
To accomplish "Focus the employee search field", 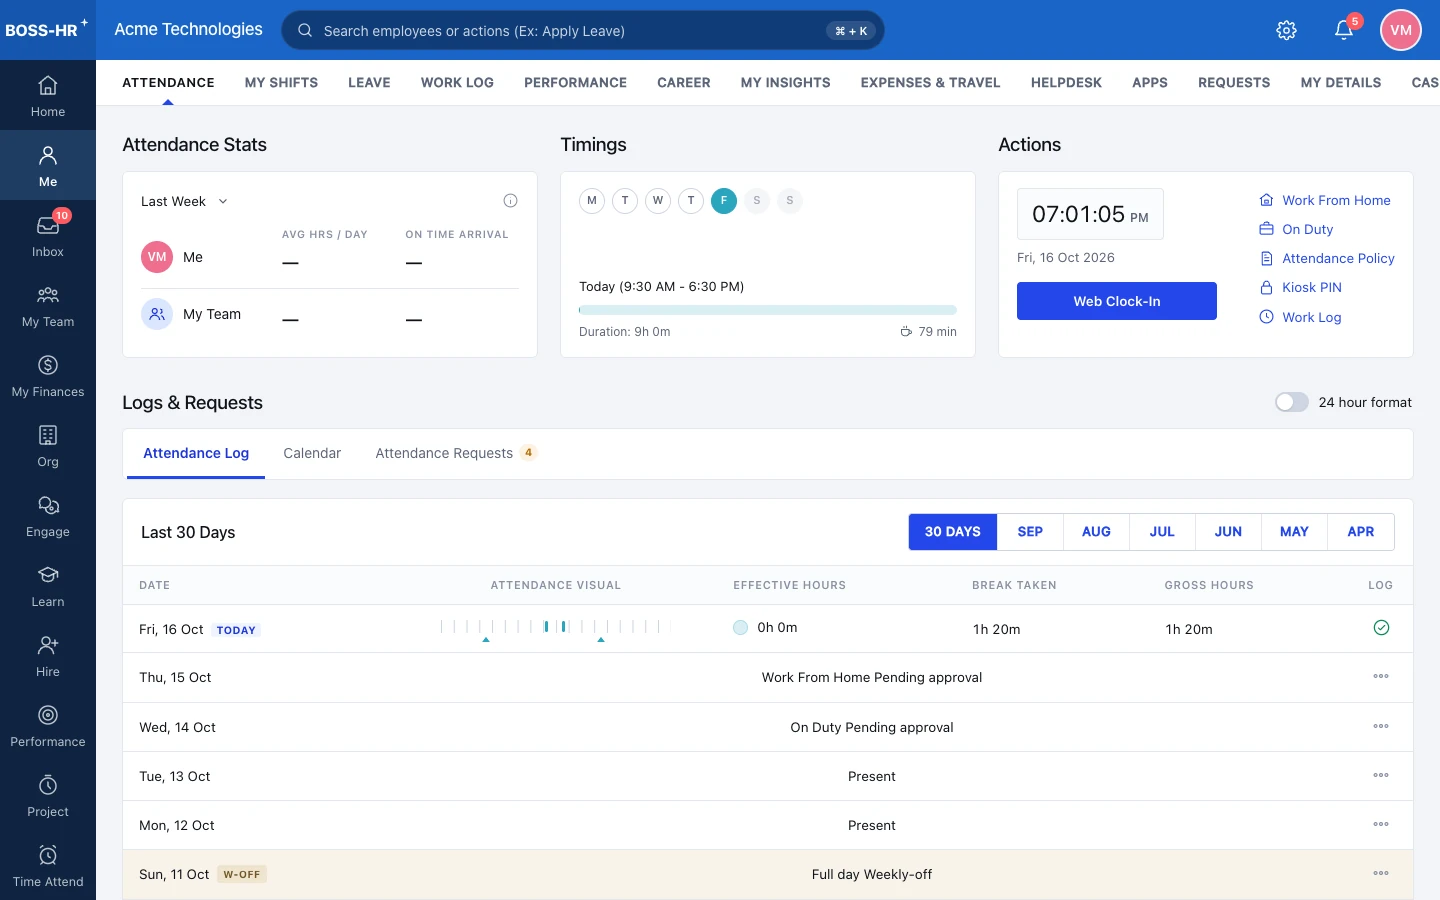I will [583, 30].
